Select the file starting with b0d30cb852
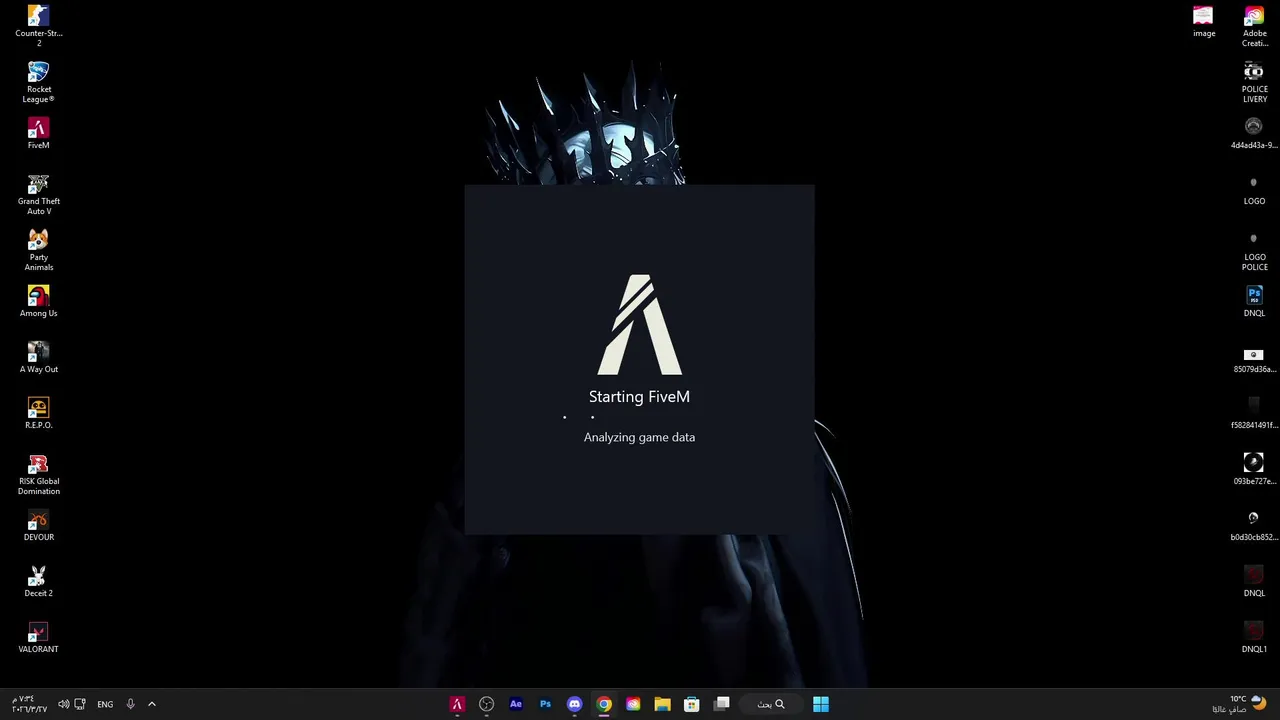The height and width of the screenshot is (720, 1280). (1254, 526)
